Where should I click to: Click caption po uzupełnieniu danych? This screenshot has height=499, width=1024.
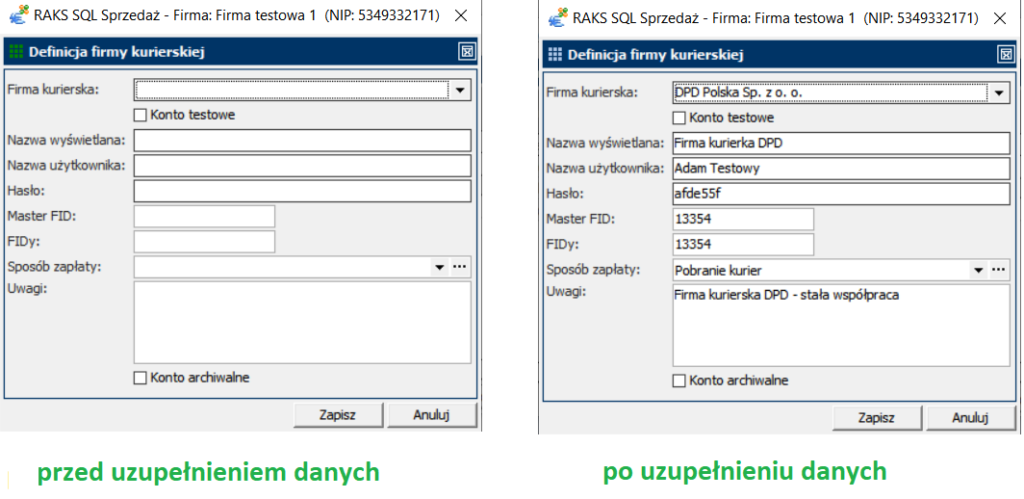click(x=744, y=470)
